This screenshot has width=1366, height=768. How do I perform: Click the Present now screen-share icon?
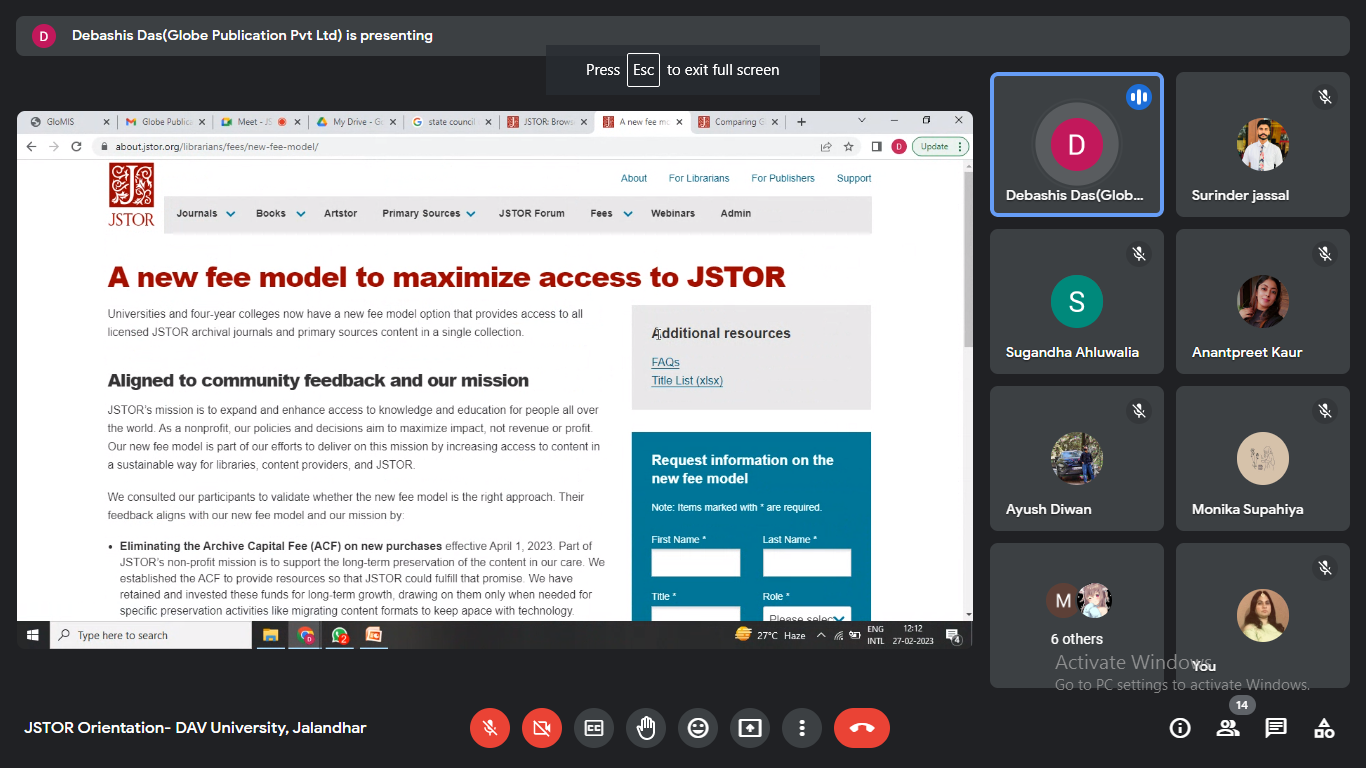pos(750,728)
